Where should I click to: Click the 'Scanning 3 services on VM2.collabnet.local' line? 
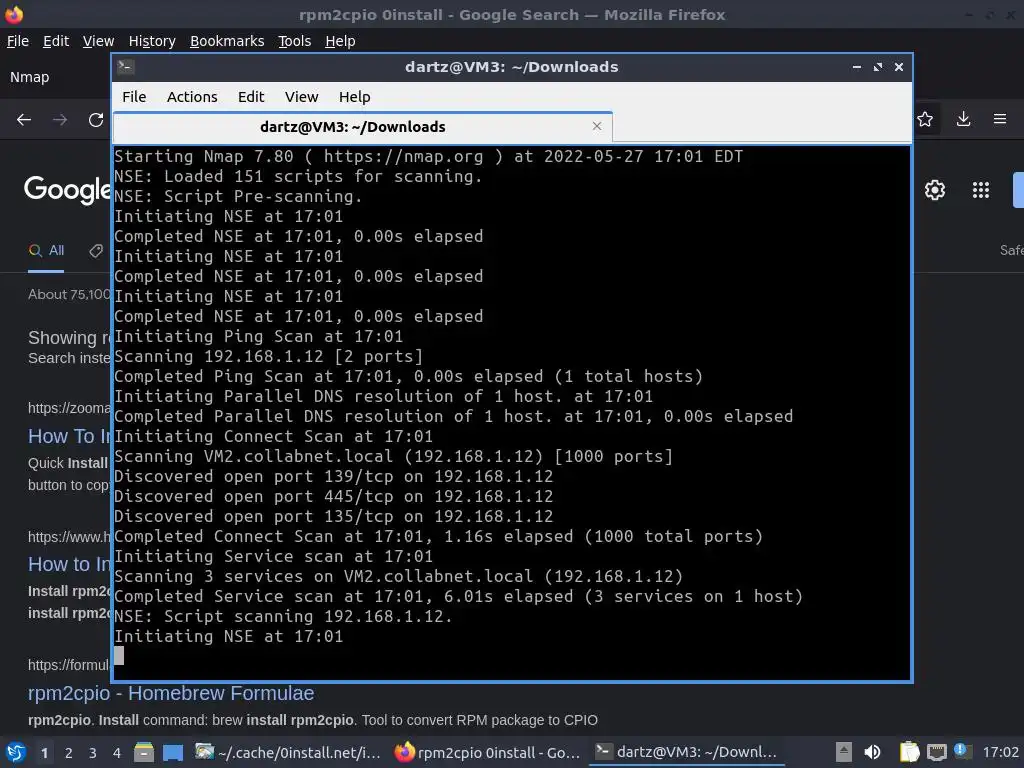click(x=398, y=576)
